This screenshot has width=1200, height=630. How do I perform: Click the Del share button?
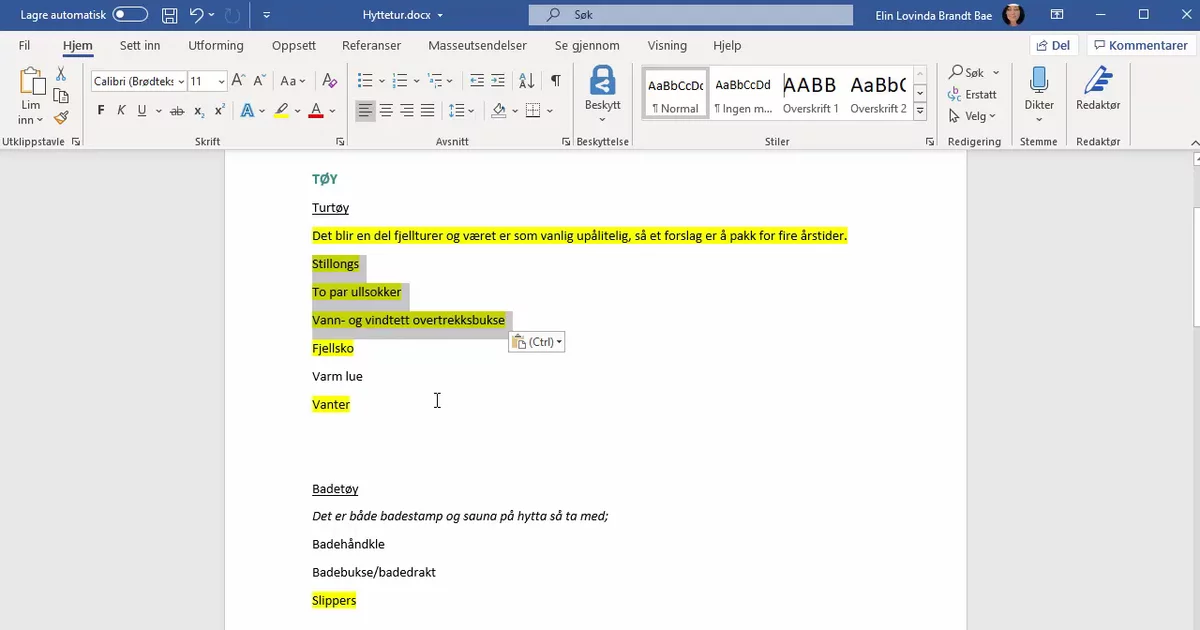pos(1054,46)
